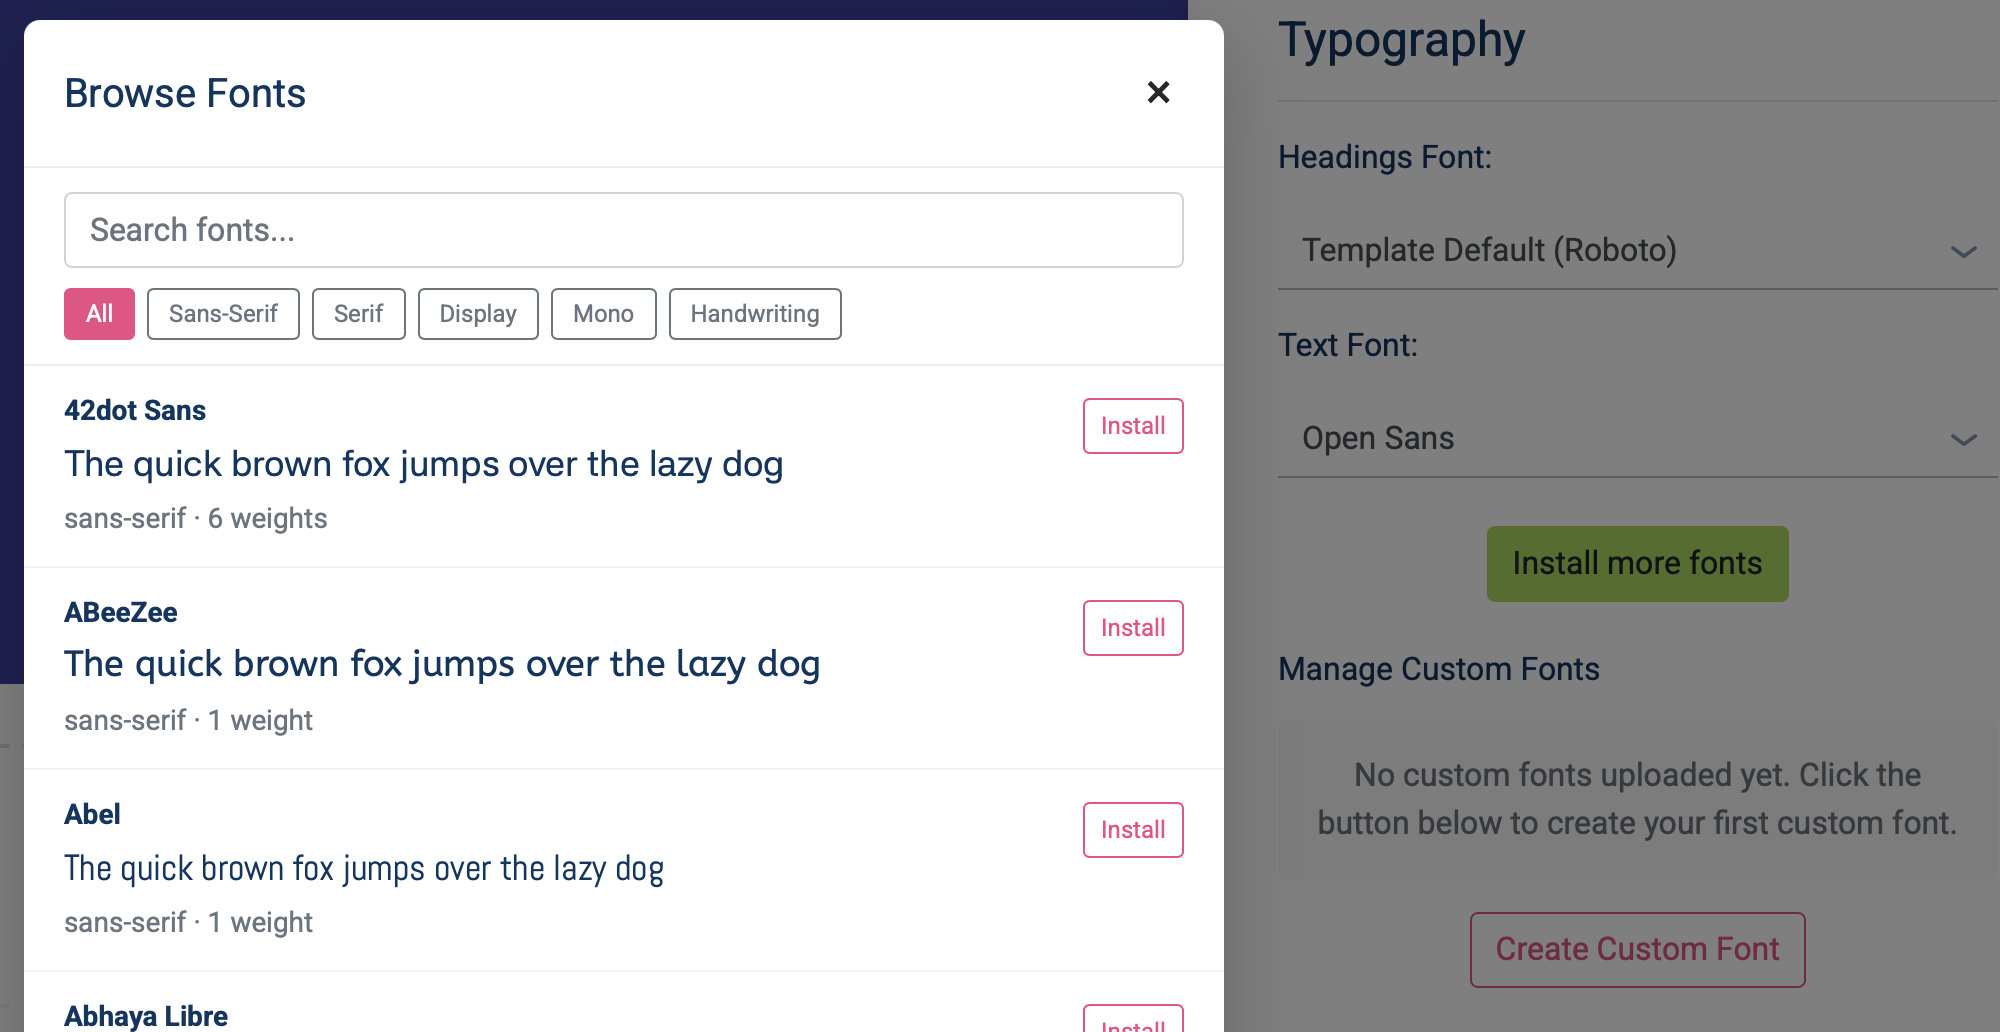Install the Abel font

tap(1132, 830)
